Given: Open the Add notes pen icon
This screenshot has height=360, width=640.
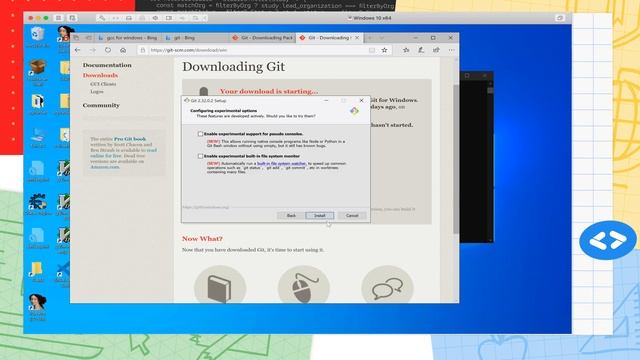Looking at the screenshot, I should (421, 50).
